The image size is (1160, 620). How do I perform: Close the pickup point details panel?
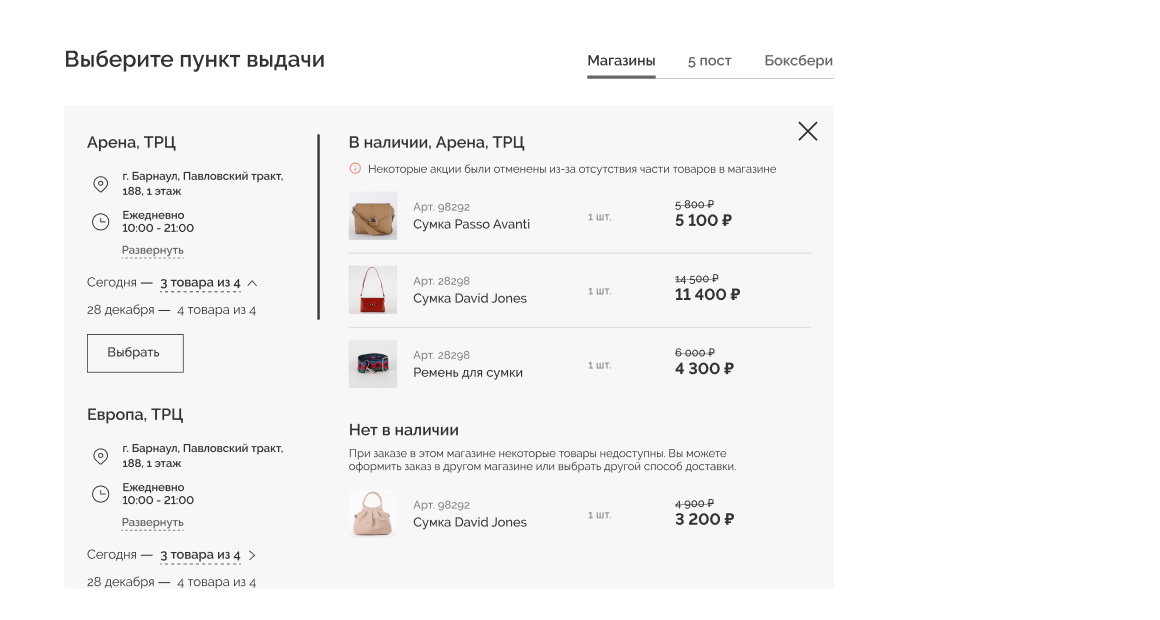[x=808, y=131]
